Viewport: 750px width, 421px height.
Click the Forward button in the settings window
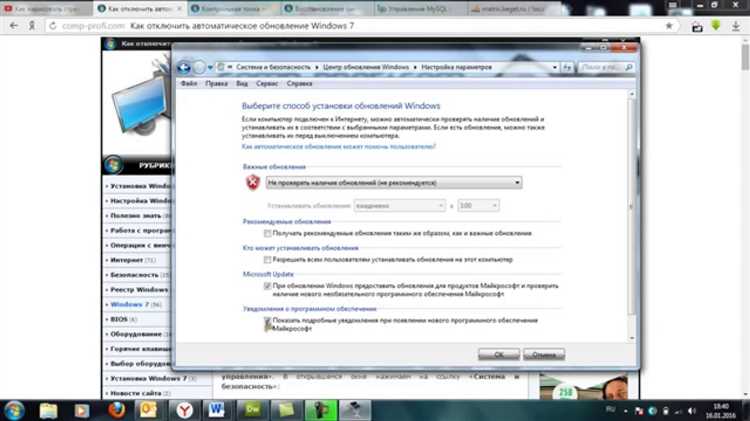[199, 67]
